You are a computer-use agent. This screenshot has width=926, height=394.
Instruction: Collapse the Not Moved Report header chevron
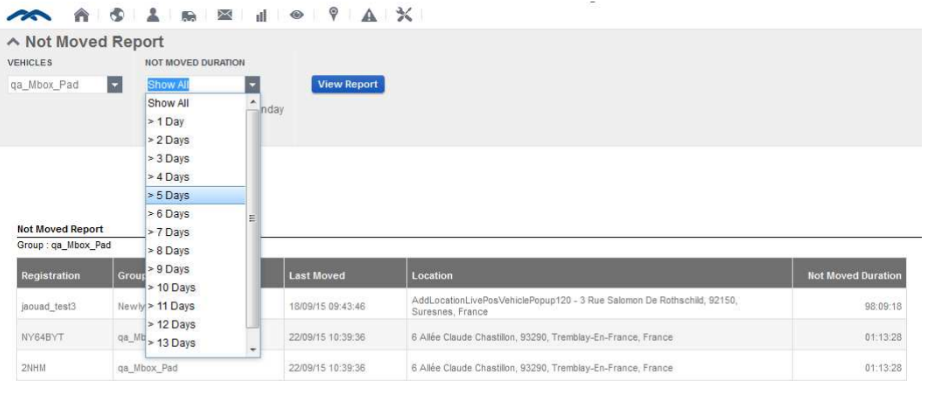[14, 42]
